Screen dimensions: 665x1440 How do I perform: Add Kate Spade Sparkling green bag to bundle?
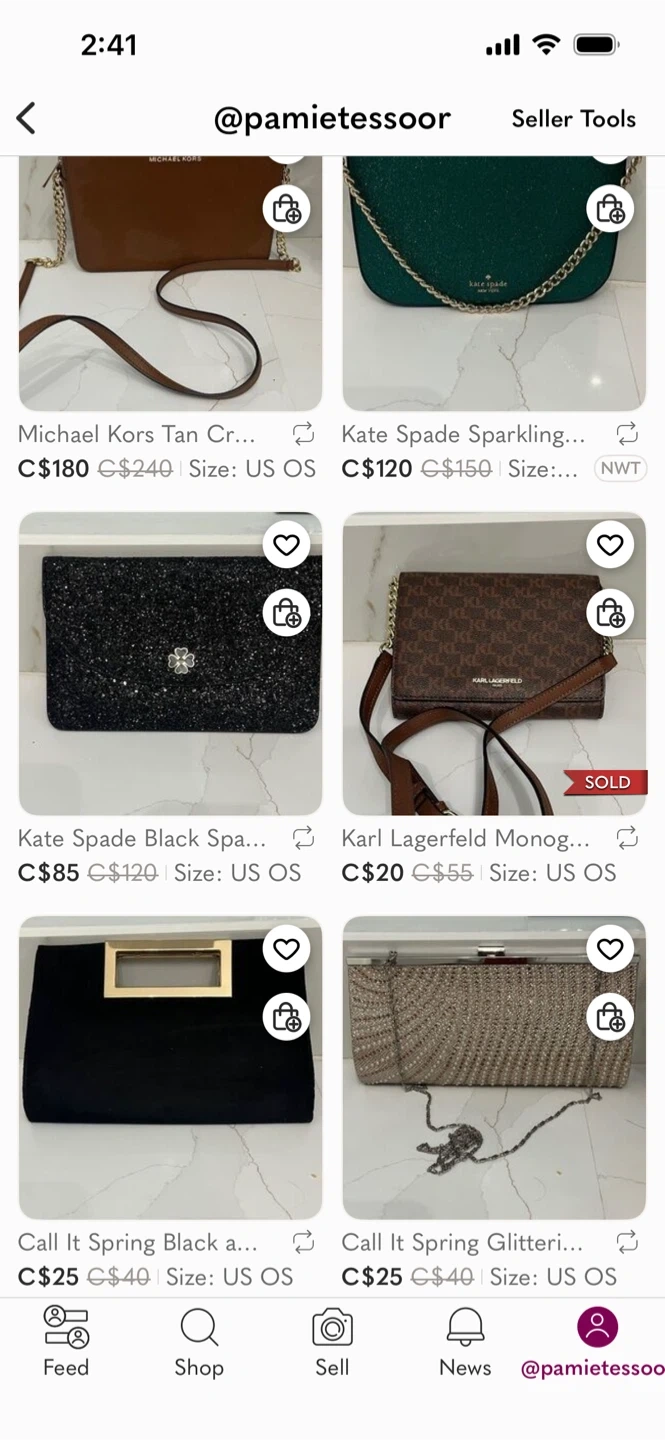pos(610,209)
